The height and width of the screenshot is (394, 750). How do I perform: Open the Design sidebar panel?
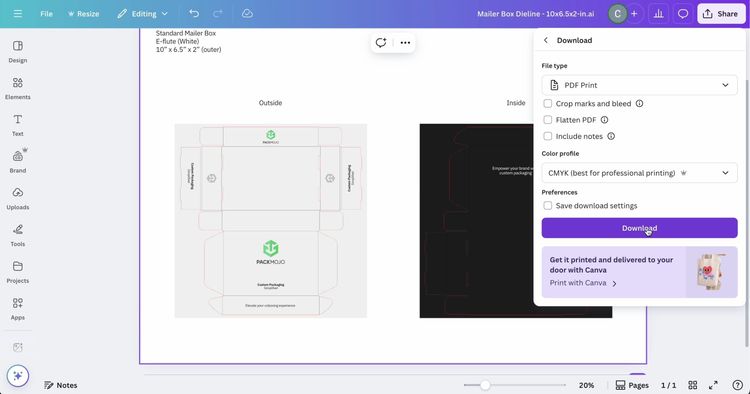(18, 52)
